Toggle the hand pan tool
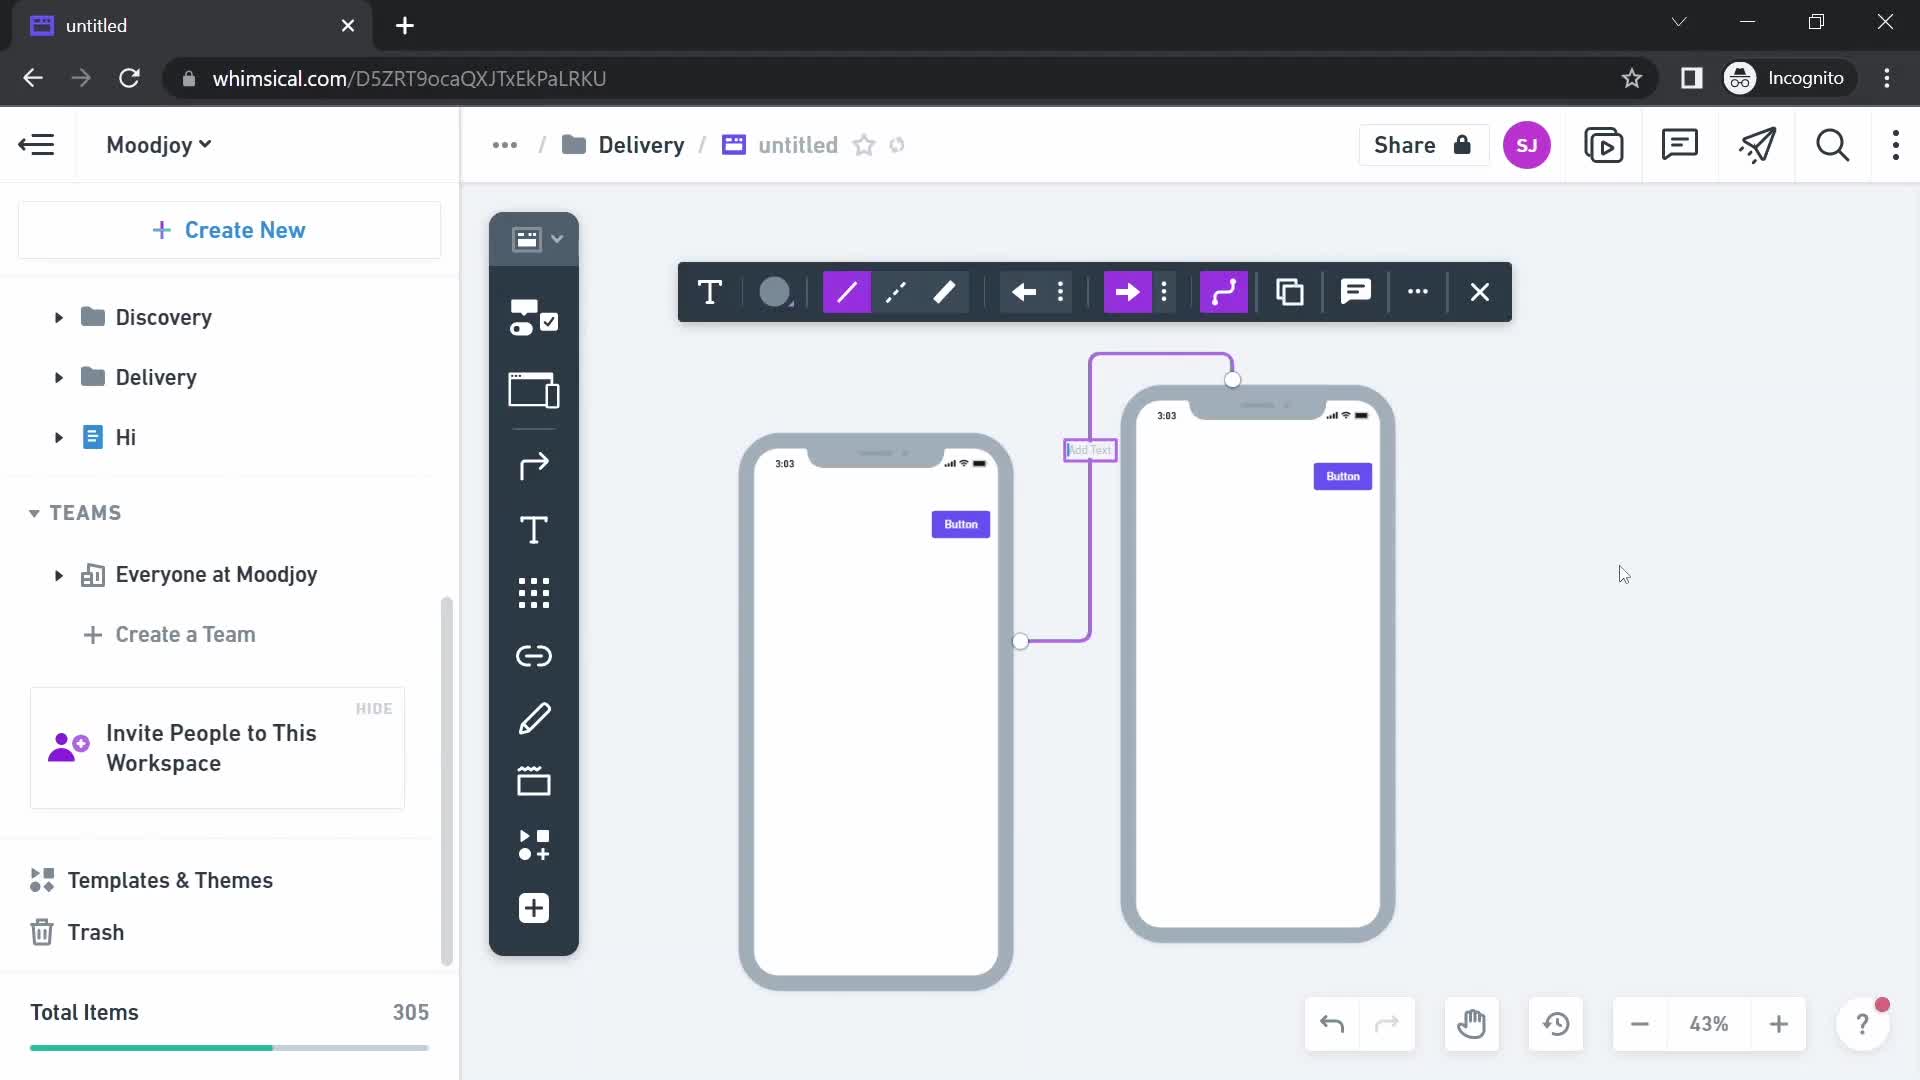The width and height of the screenshot is (1920, 1080). pos(1472,1024)
